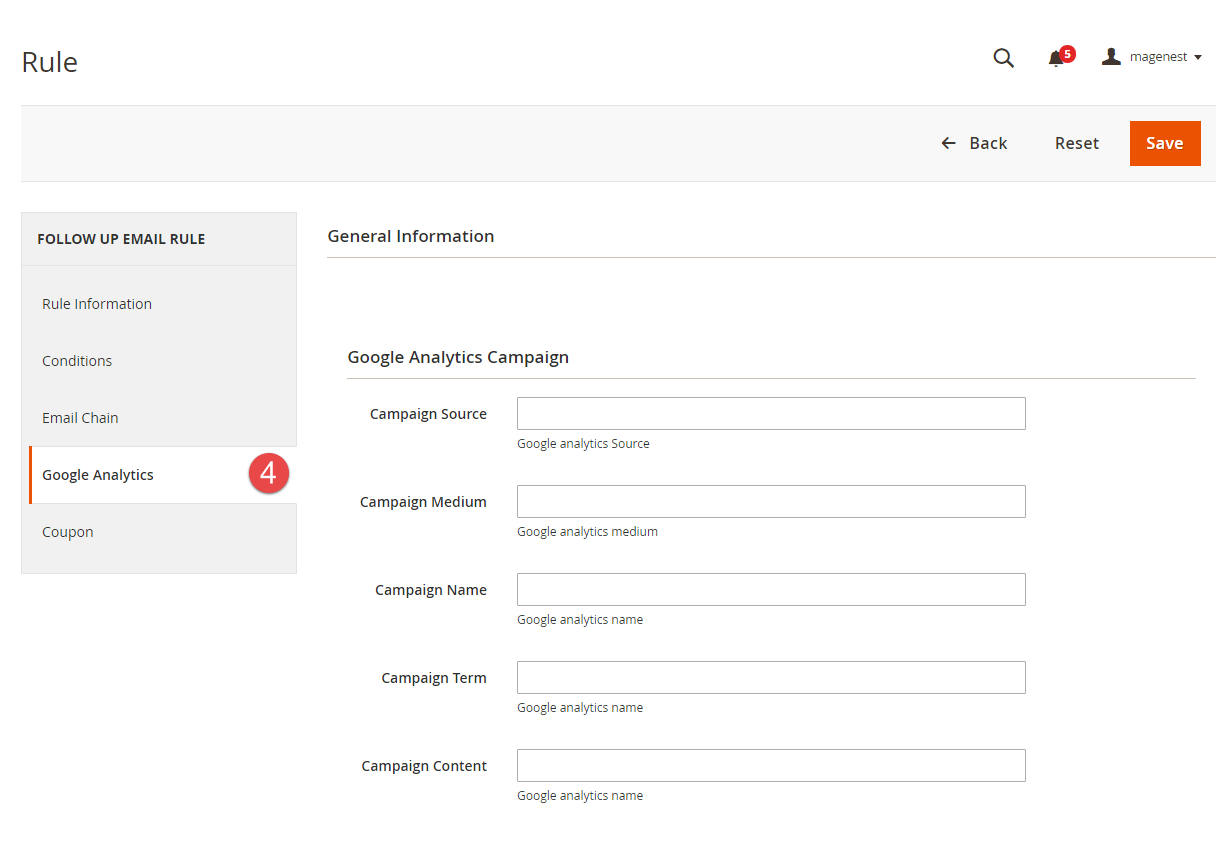
Task: Switch to the Conditions tab
Action: point(77,361)
